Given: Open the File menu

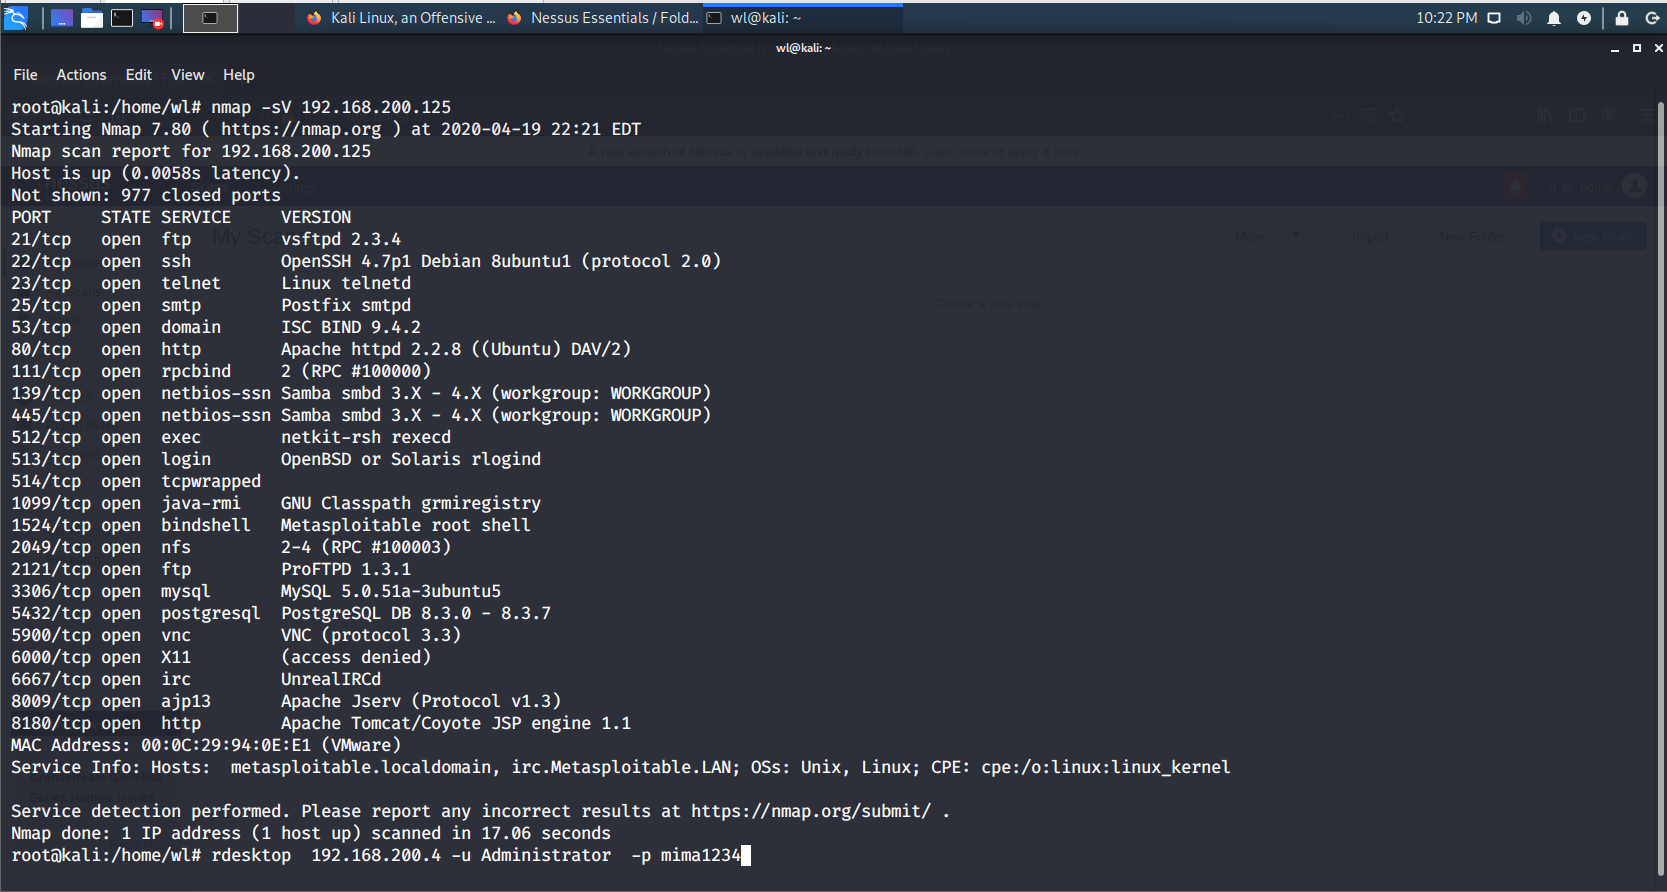Looking at the screenshot, I should [x=25, y=75].
